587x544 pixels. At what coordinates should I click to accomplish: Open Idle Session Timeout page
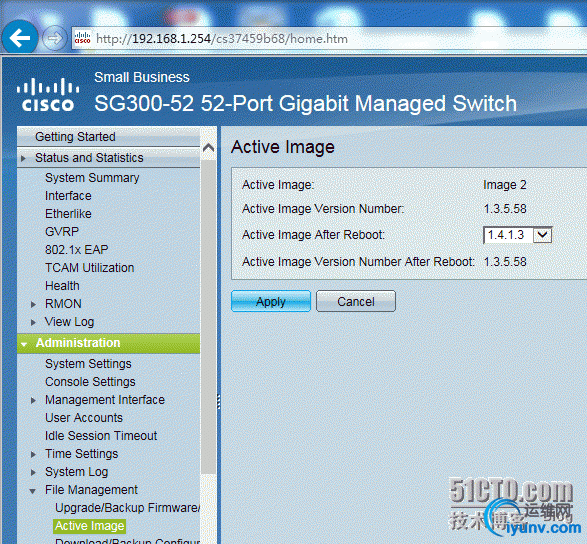[101, 435]
